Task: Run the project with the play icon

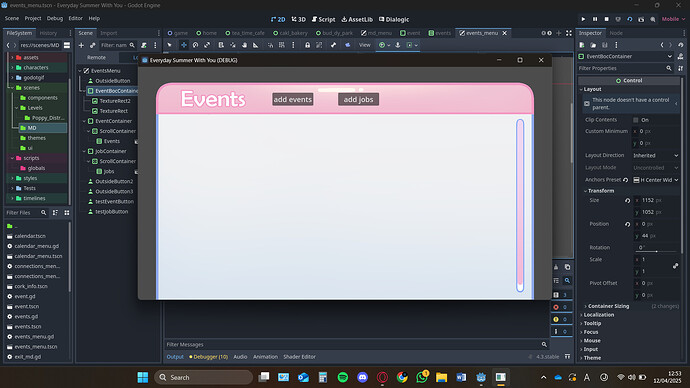Action: tap(583, 19)
